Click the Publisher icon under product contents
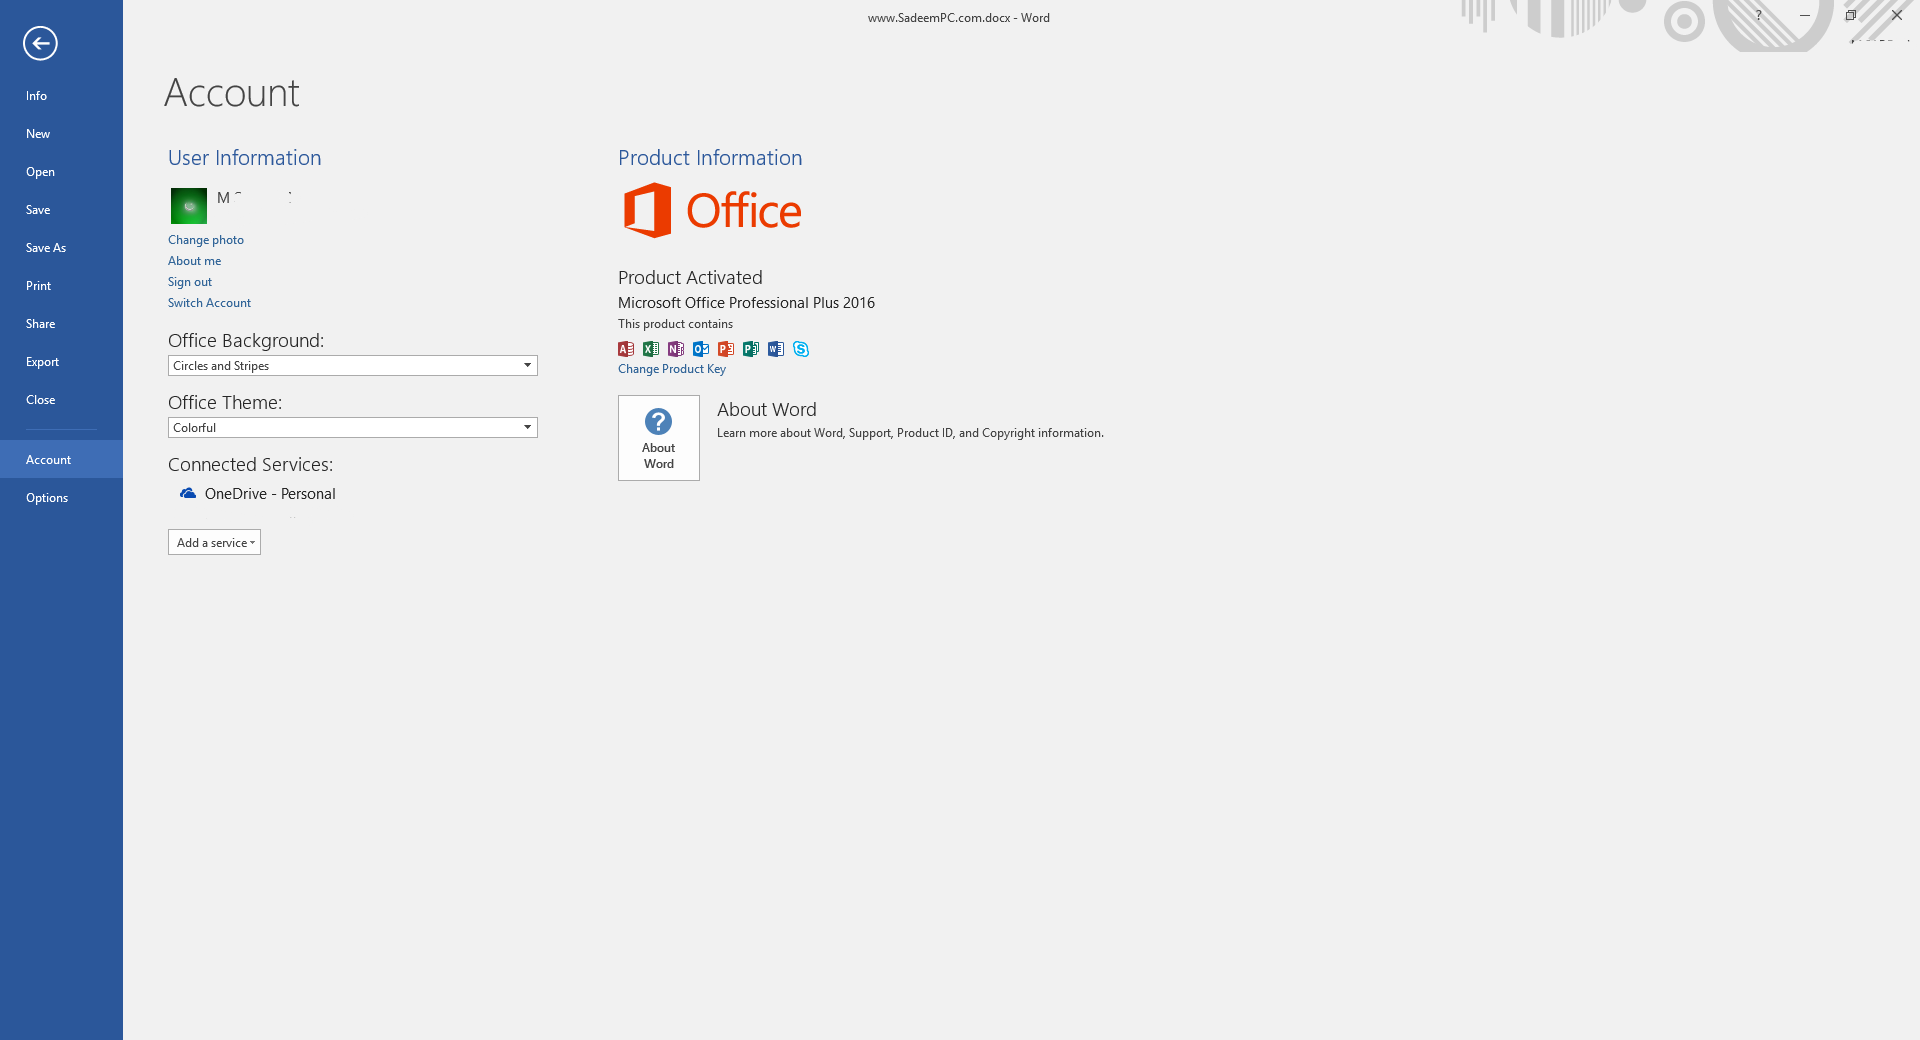Image resolution: width=1920 pixels, height=1040 pixels. click(751, 349)
